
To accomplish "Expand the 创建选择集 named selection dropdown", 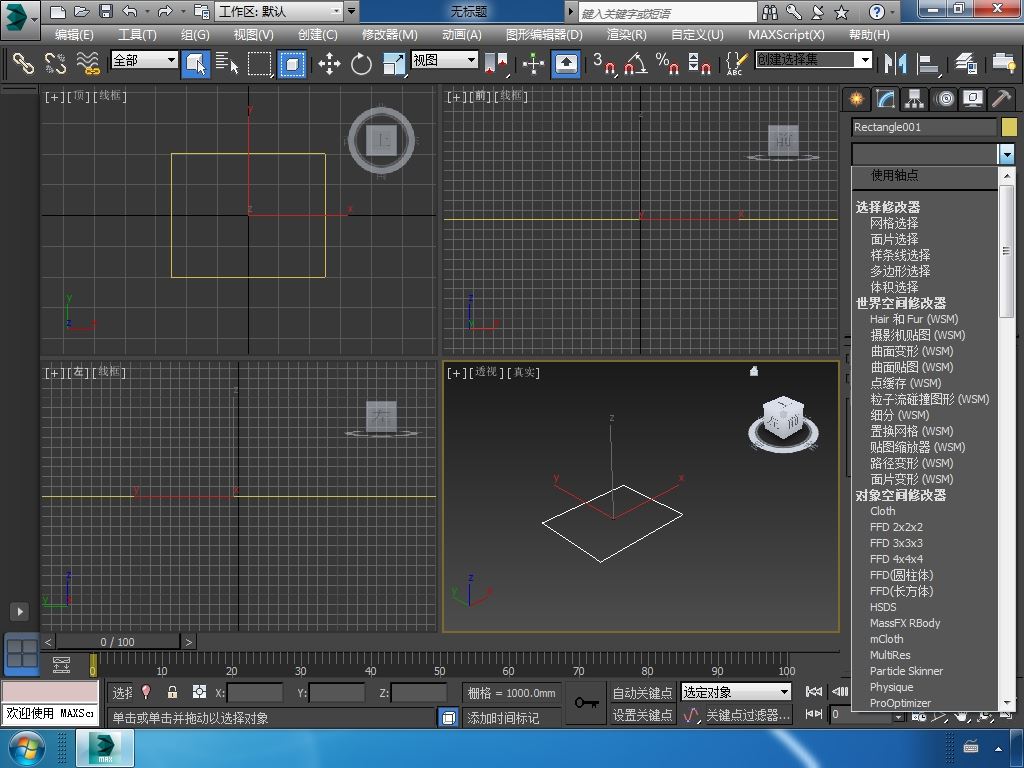I will pyautogui.click(x=865, y=60).
